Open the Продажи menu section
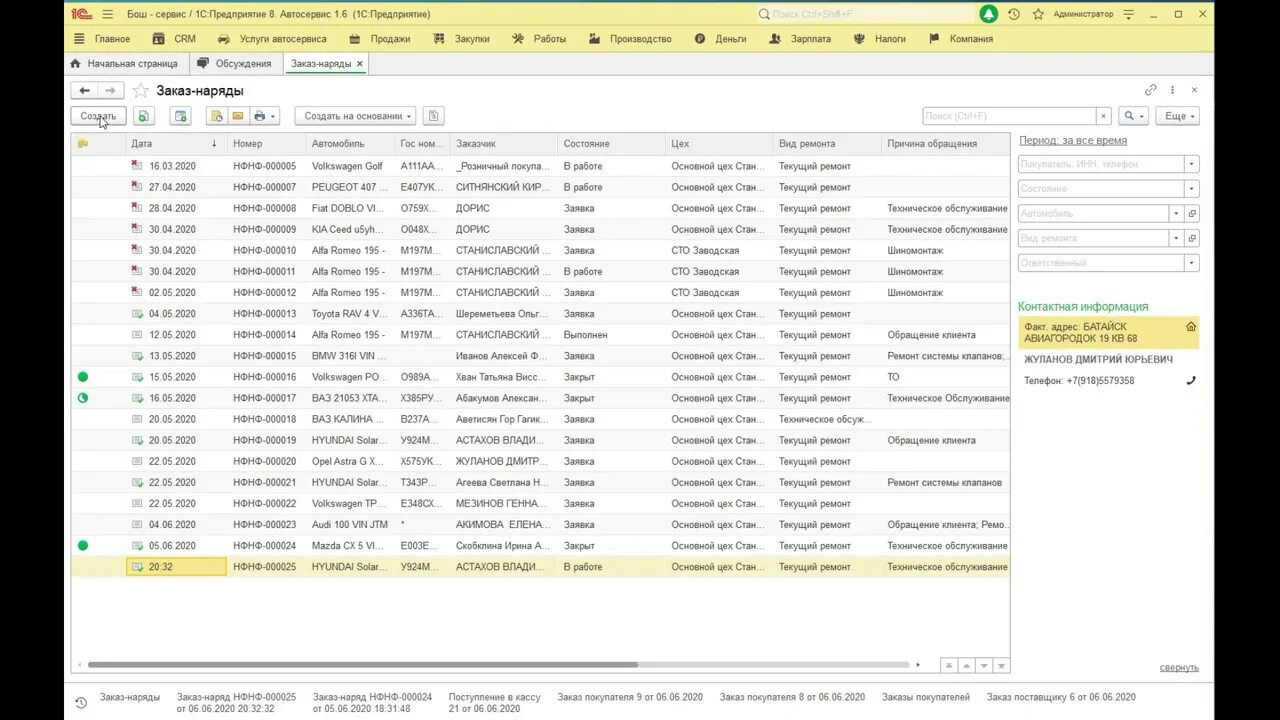Screen dimensions: 1280x720 tap(379, 39)
